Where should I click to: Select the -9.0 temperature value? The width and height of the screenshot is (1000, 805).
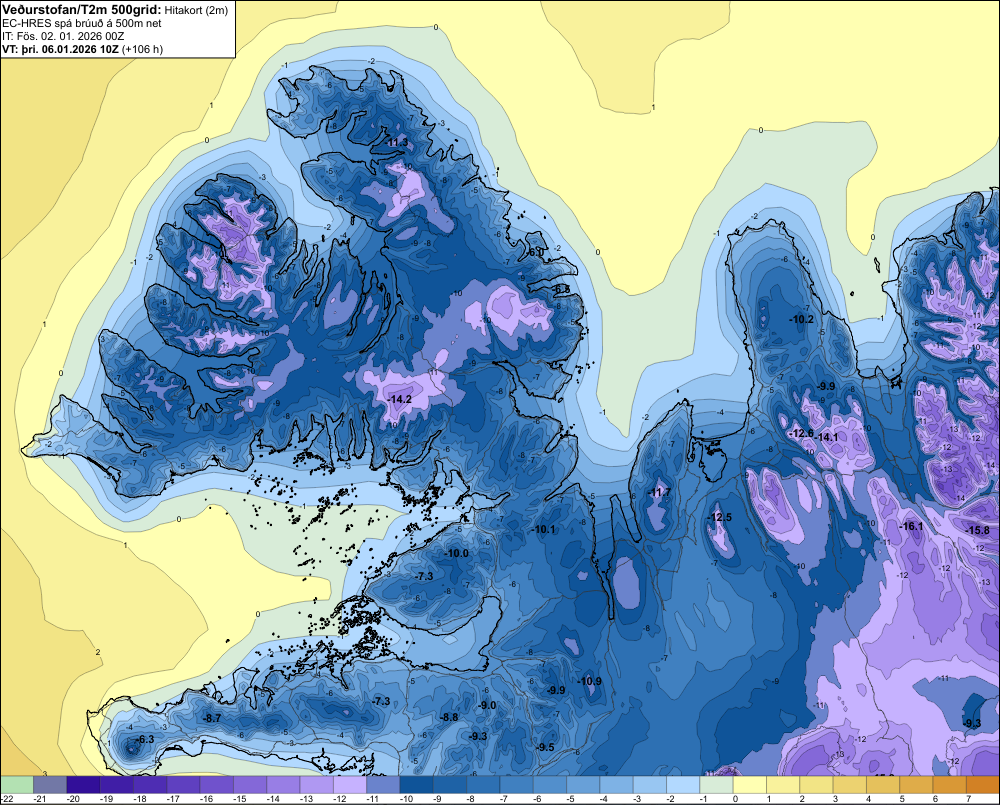coord(487,705)
